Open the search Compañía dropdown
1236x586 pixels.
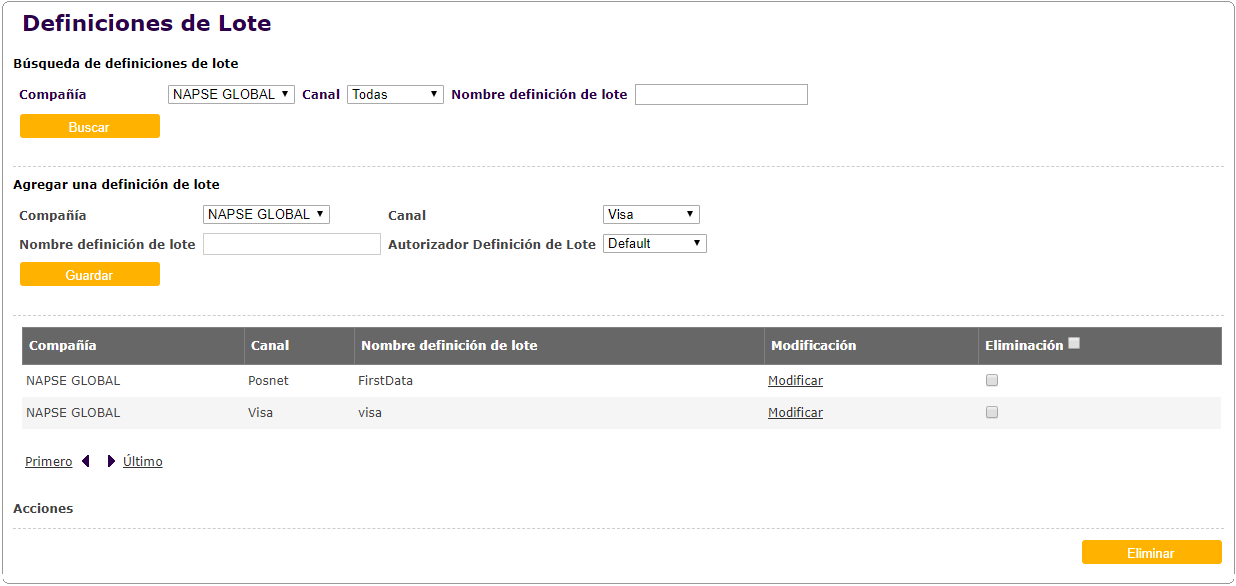point(231,94)
